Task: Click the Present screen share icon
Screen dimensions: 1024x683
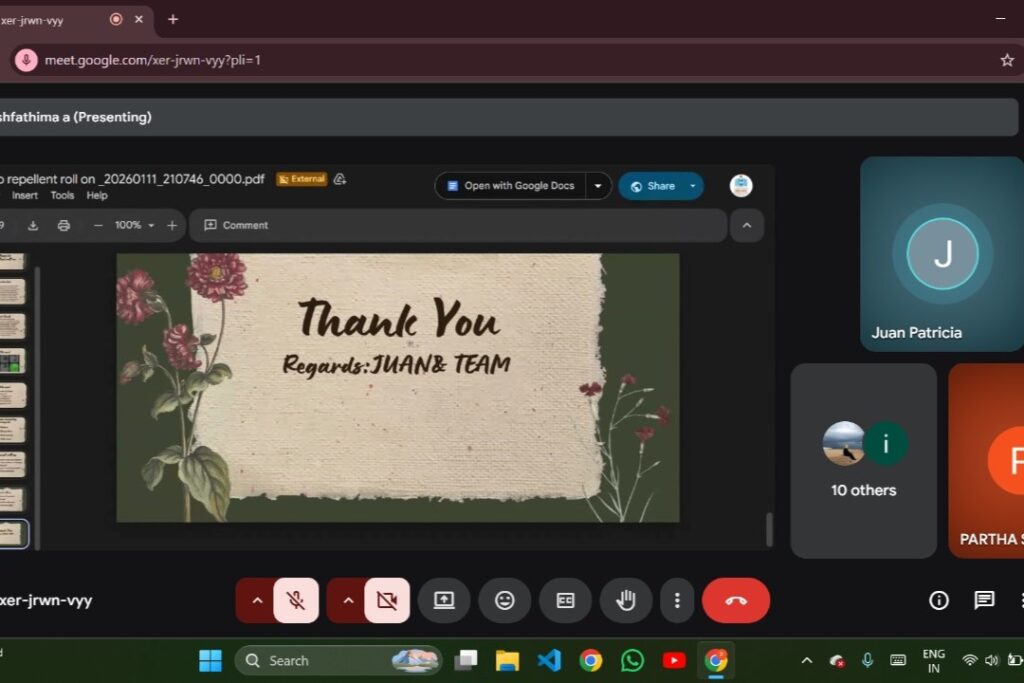Action: click(444, 600)
